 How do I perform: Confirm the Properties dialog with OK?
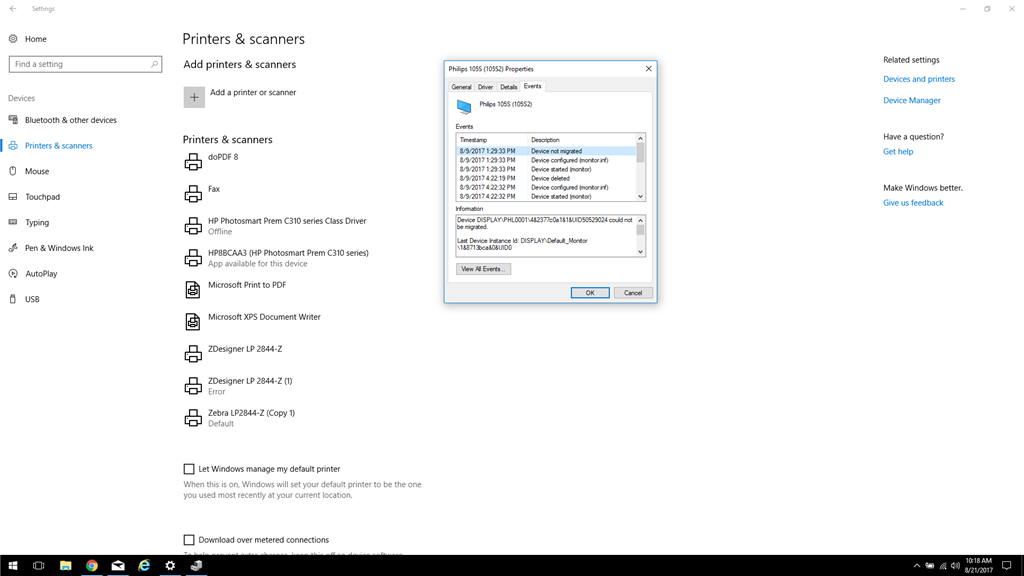click(590, 293)
